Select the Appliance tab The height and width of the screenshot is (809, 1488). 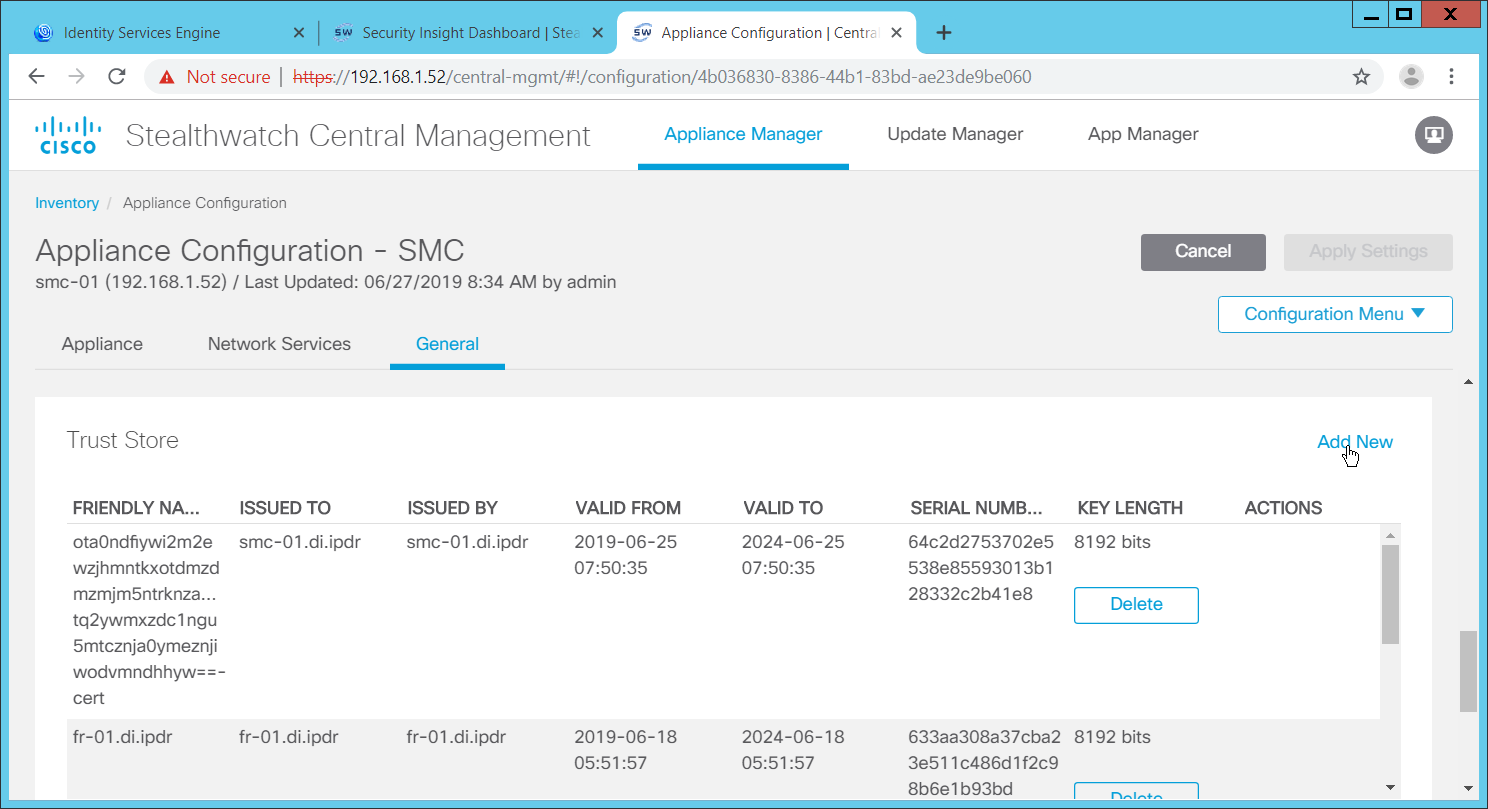click(x=102, y=344)
